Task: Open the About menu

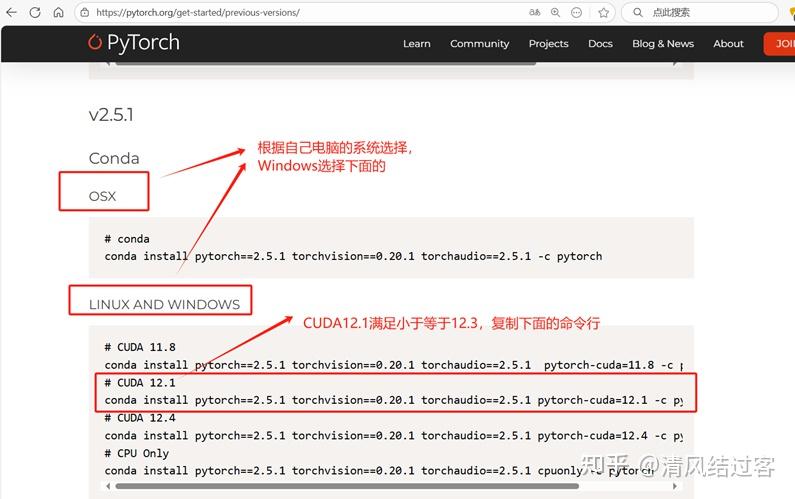Action: [729, 44]
